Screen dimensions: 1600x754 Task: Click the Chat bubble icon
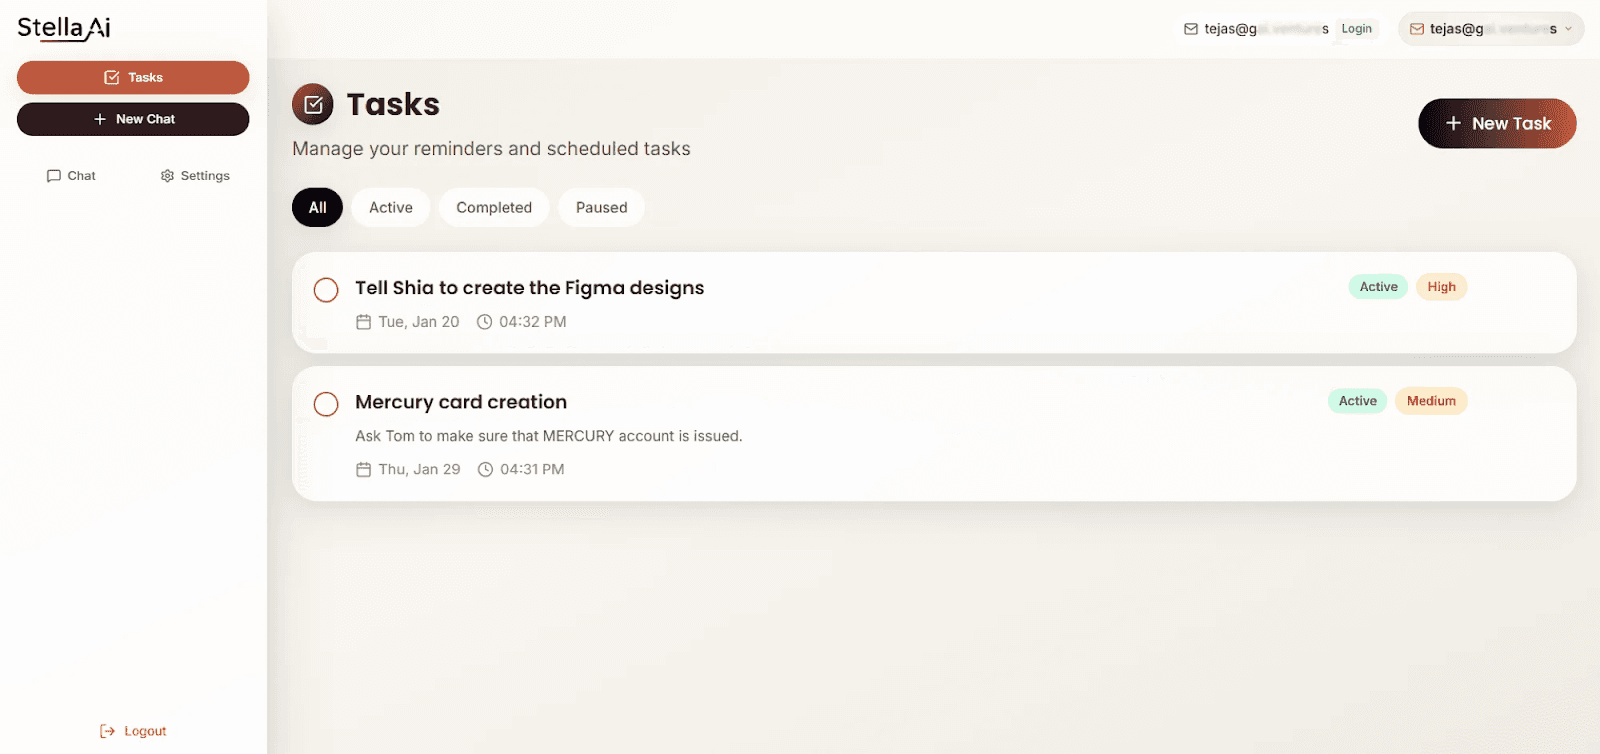pyautogui.click(x=54, y=175)
